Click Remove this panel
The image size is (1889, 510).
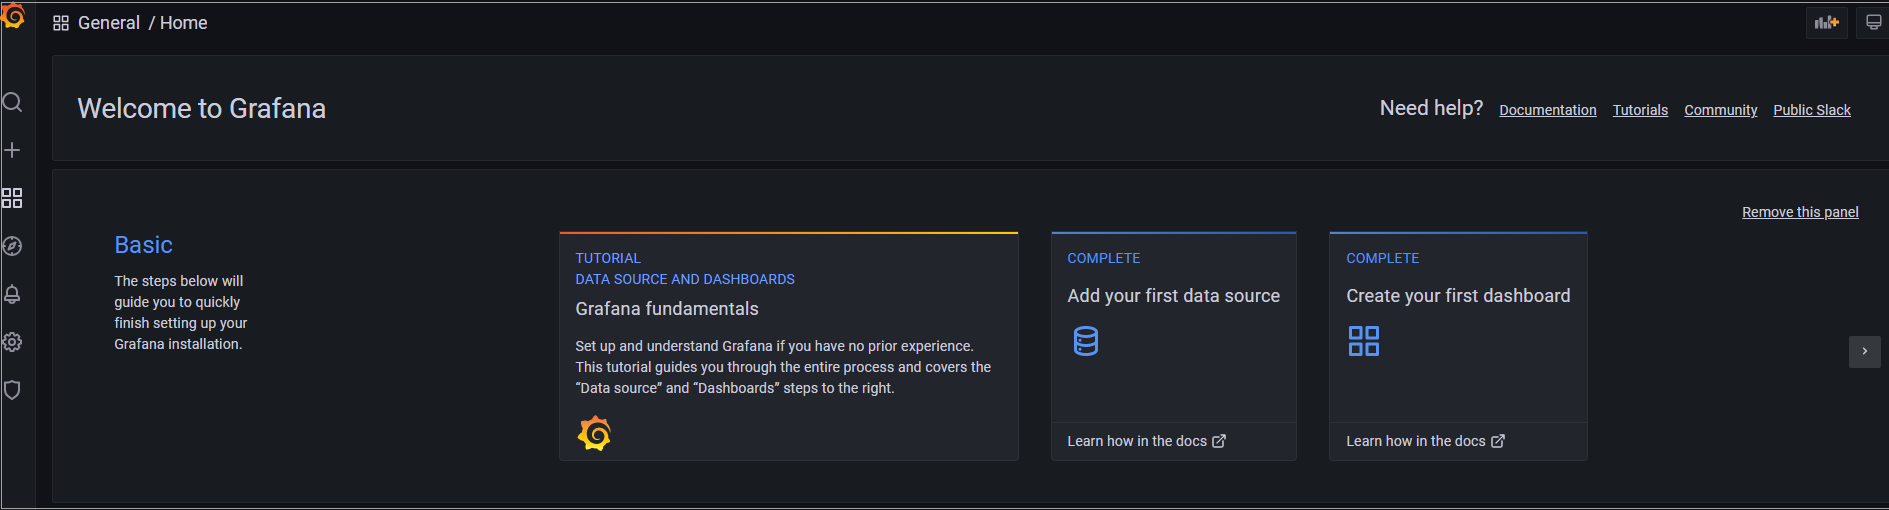coord(1800,212)
